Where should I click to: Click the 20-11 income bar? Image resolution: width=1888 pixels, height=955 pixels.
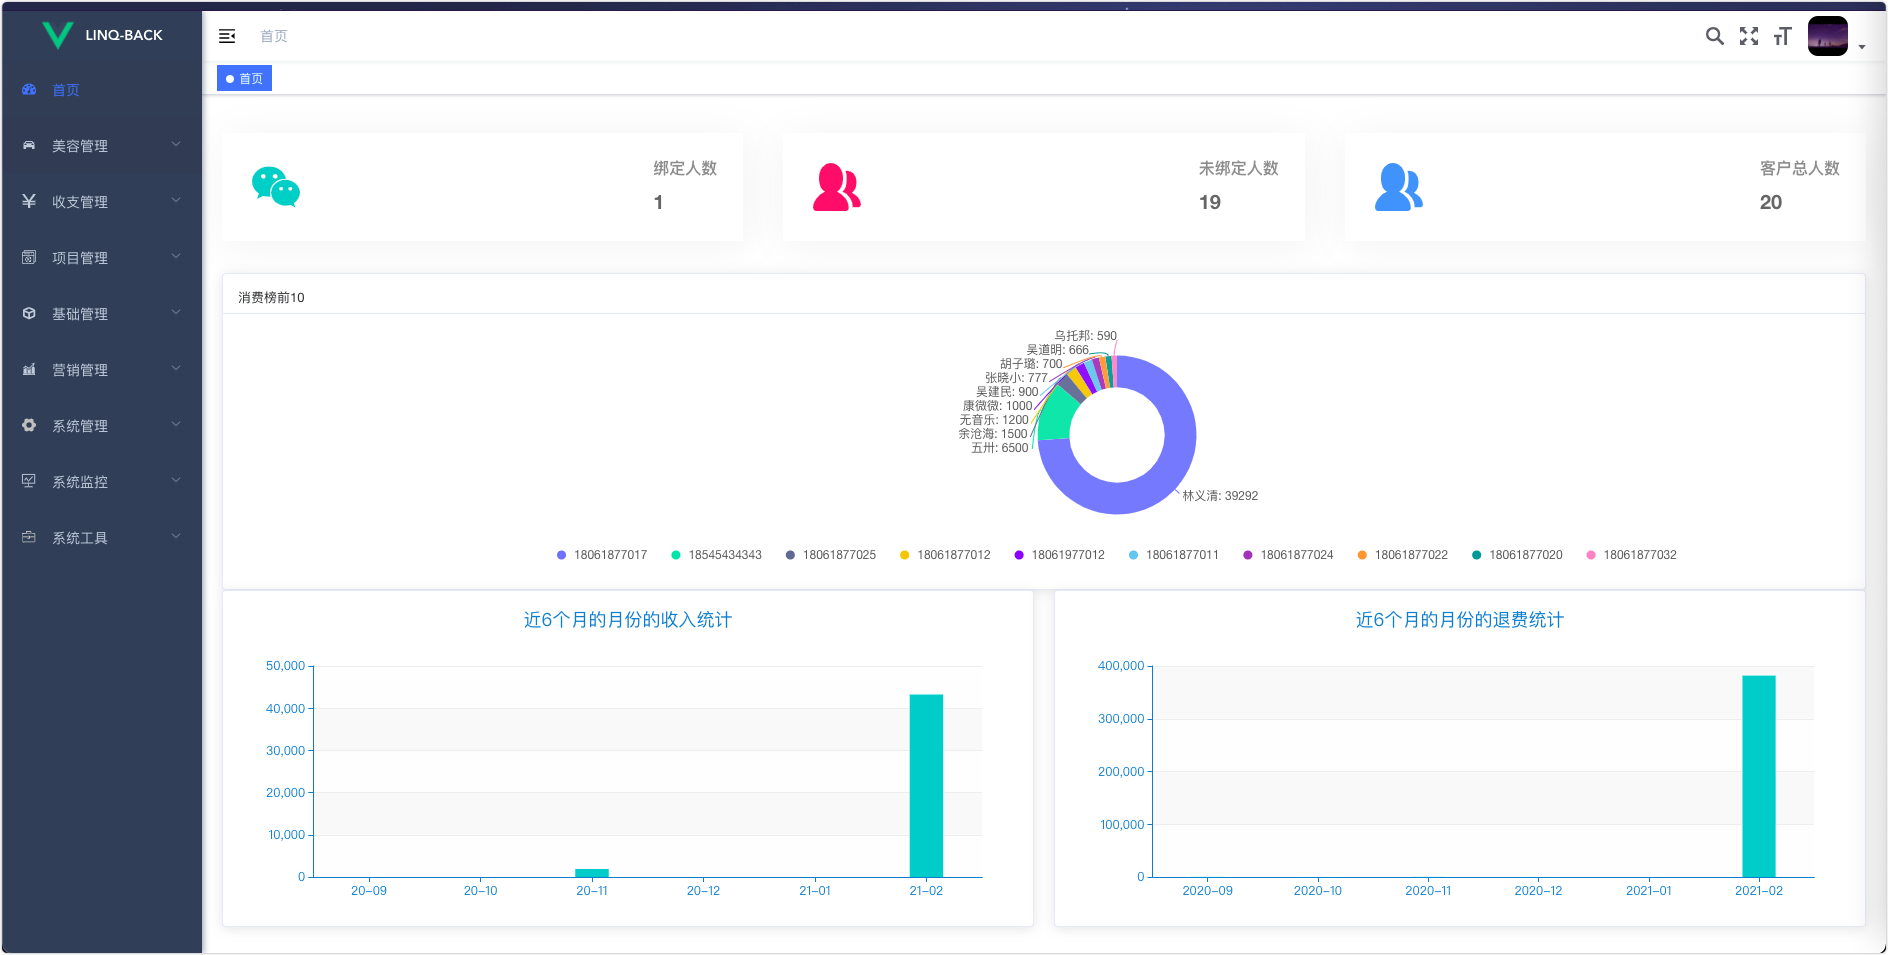pyautogui.click(x=592, y=873)
